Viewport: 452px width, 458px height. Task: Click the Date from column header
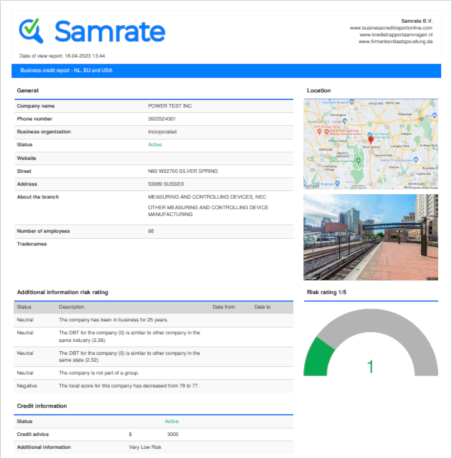[223, 307]
